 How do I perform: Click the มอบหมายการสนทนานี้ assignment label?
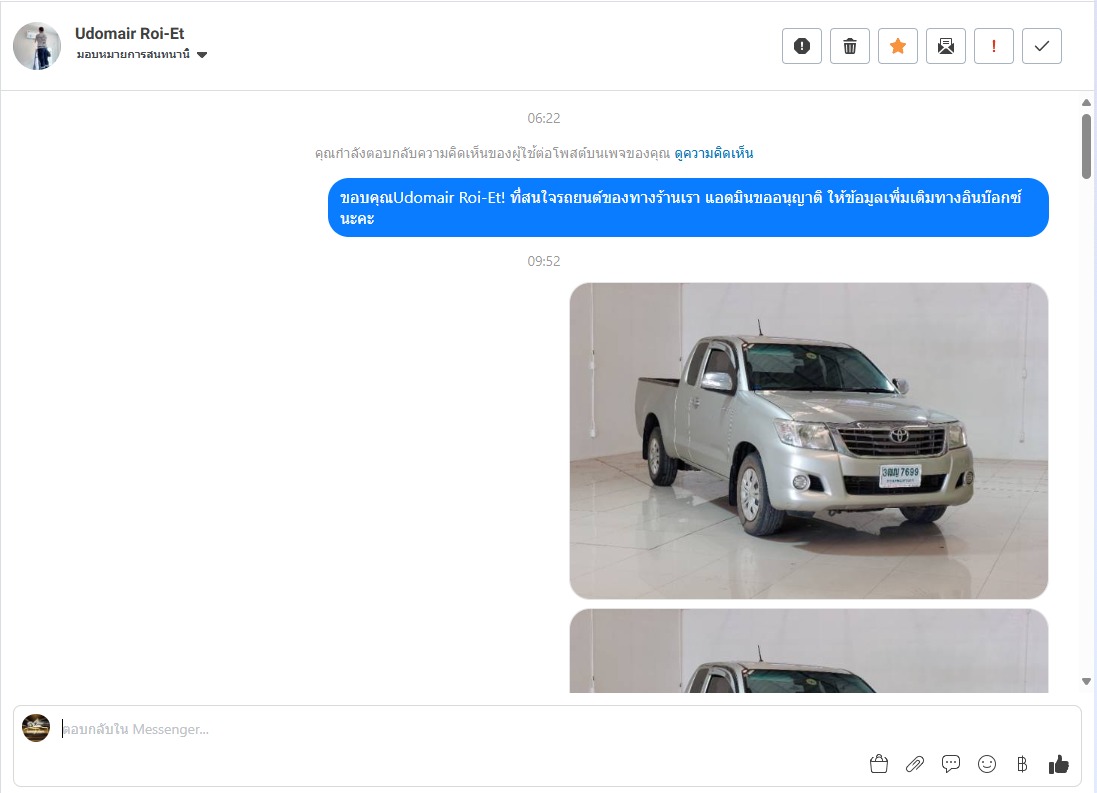tap(133, 55)
